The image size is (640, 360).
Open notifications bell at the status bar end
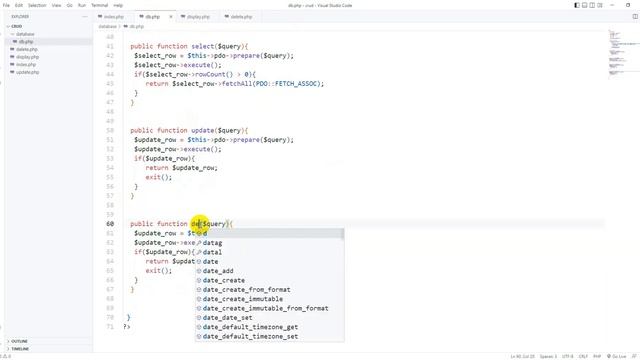634,356
